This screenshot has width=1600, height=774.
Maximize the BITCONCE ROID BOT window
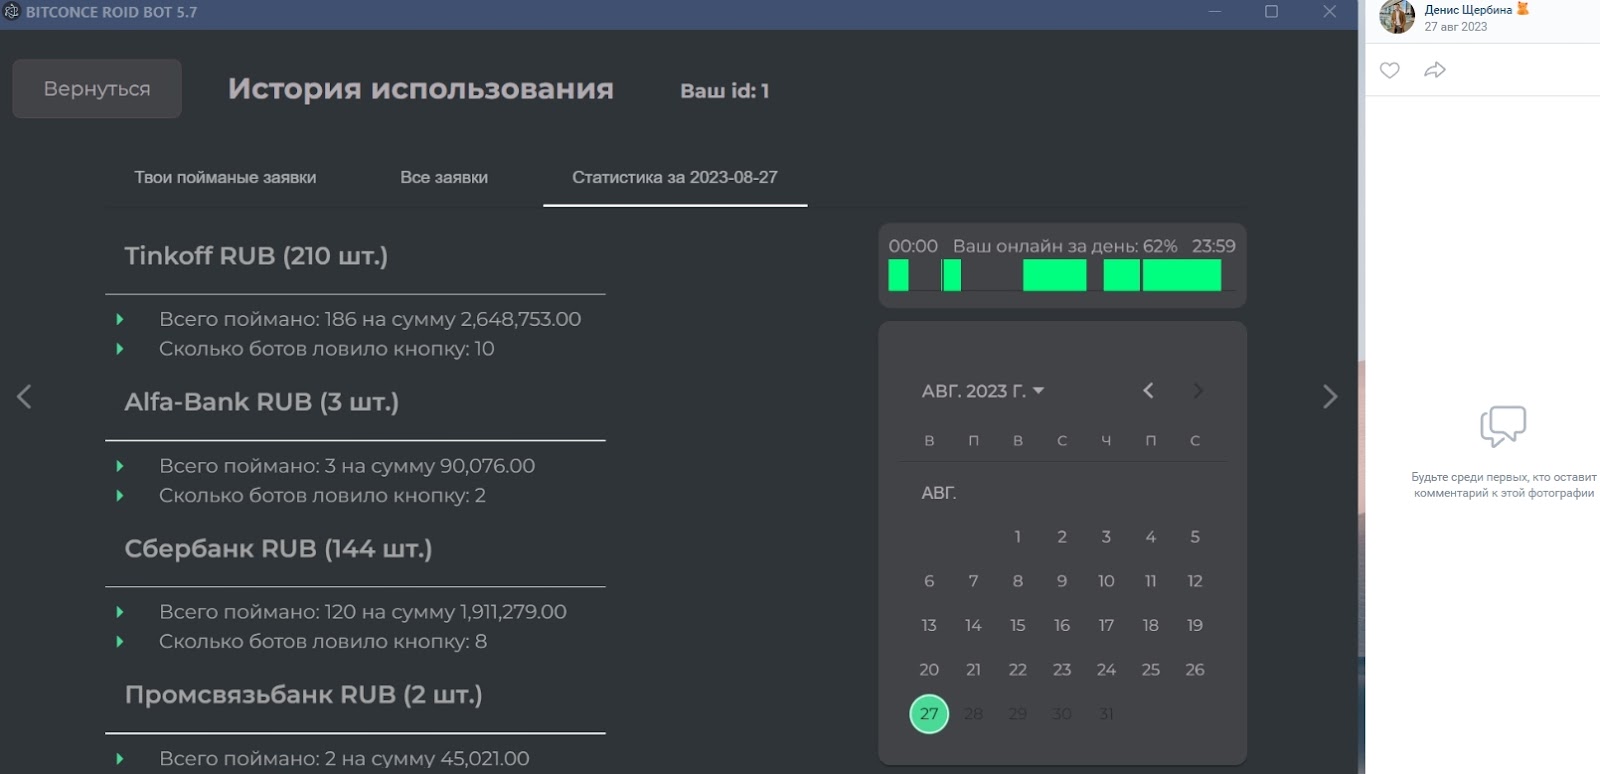point(1272,12)
